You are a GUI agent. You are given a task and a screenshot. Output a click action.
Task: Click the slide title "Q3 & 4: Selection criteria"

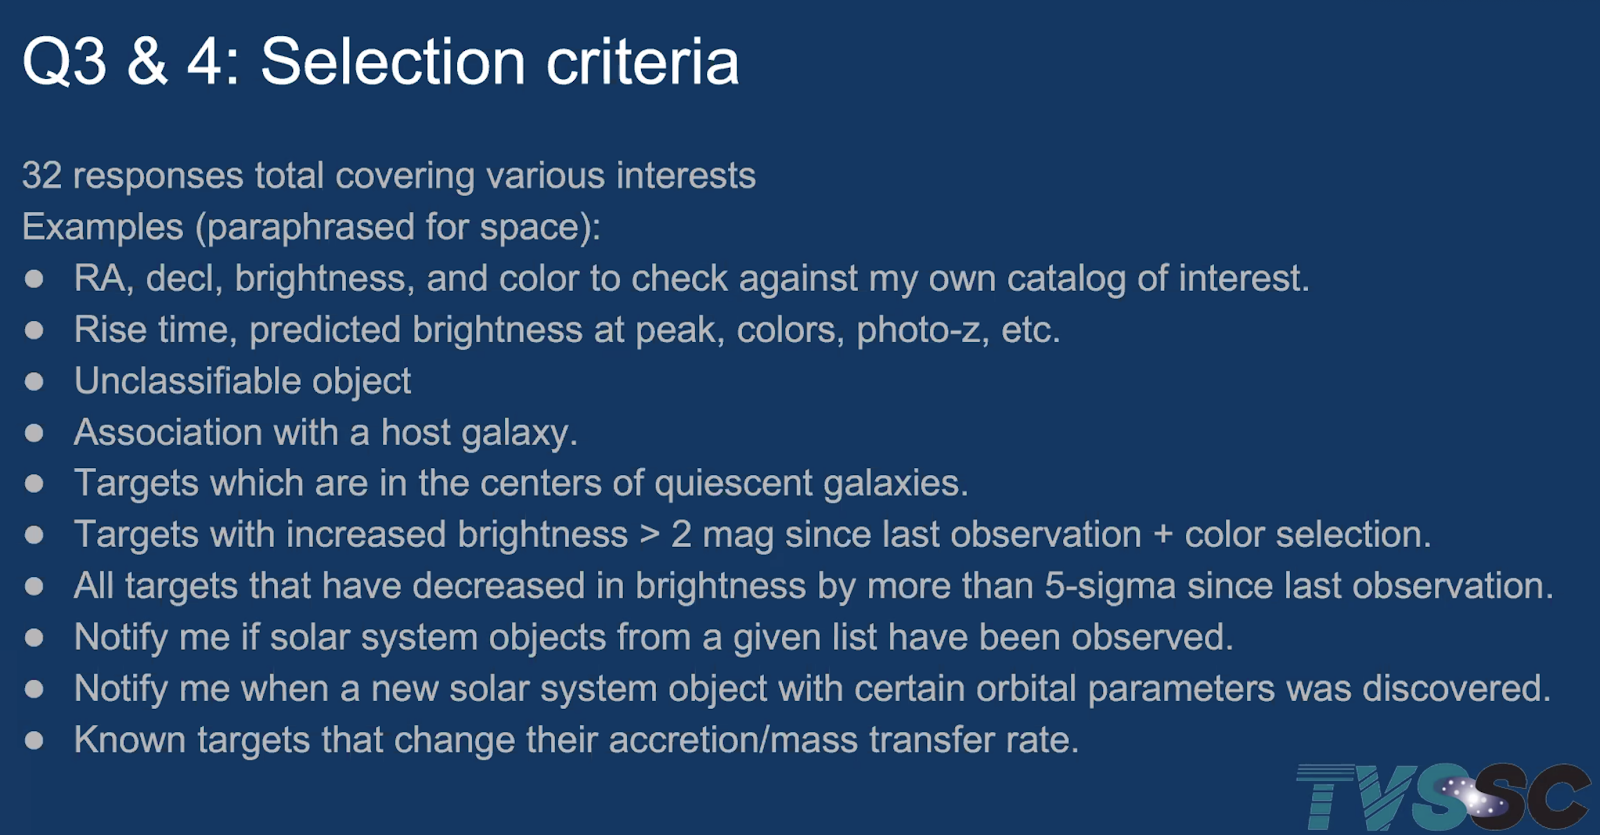[x=380, y=62]
